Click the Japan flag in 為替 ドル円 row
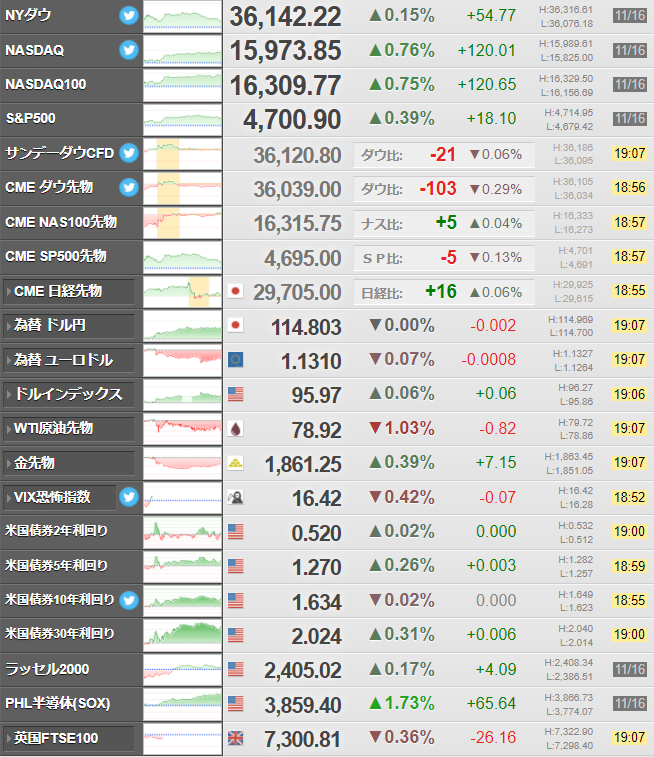 click(x=236, y=325)
